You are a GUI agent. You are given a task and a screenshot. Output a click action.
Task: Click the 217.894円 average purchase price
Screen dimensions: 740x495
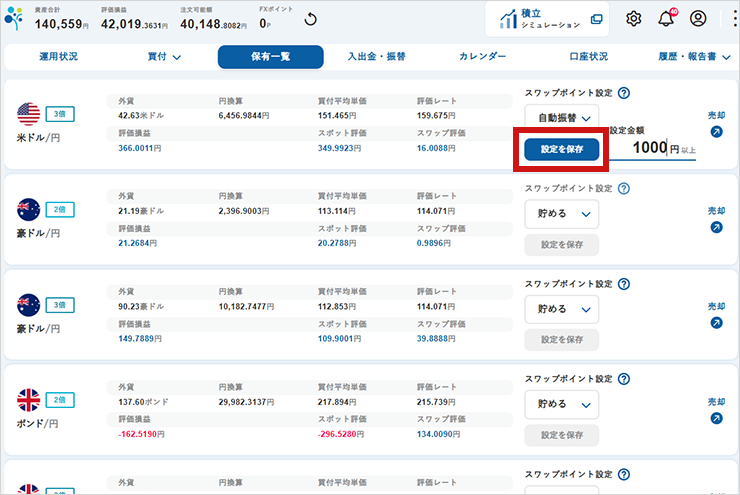pos(337,402)
